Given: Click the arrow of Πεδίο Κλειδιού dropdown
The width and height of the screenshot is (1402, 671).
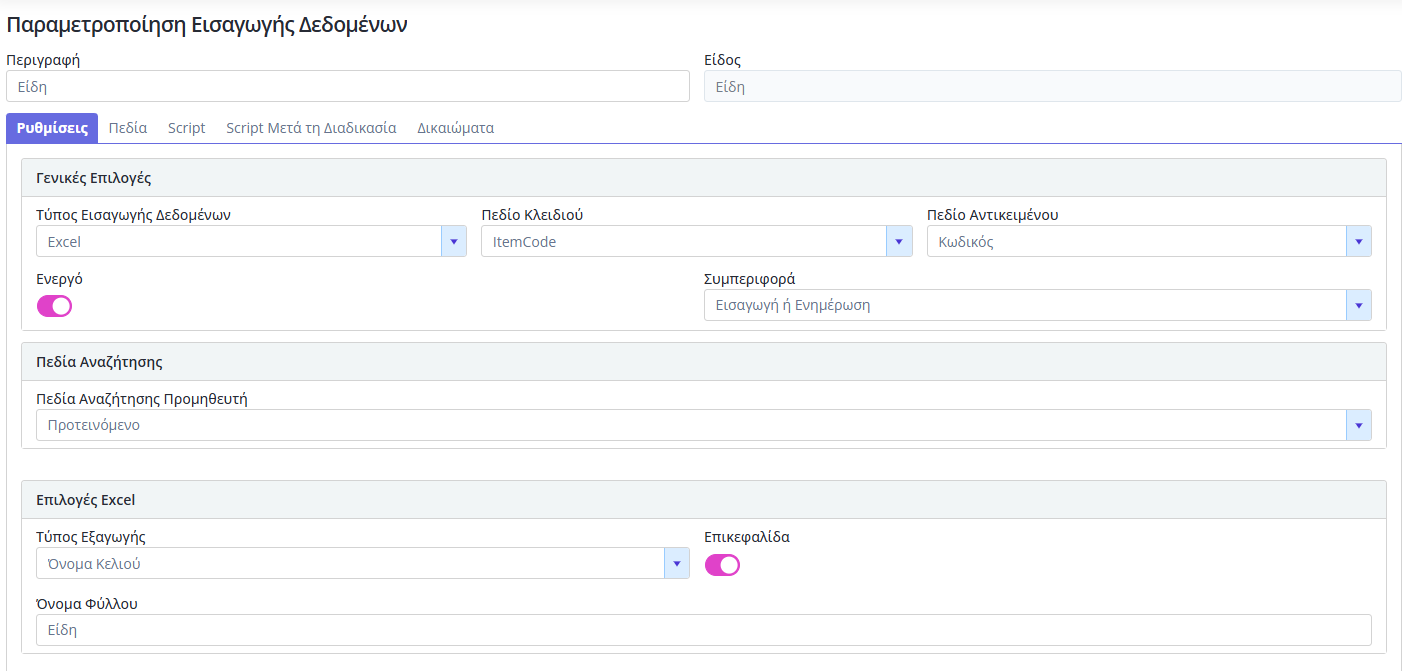Looking at the screenshot, I should coord(899,242).
